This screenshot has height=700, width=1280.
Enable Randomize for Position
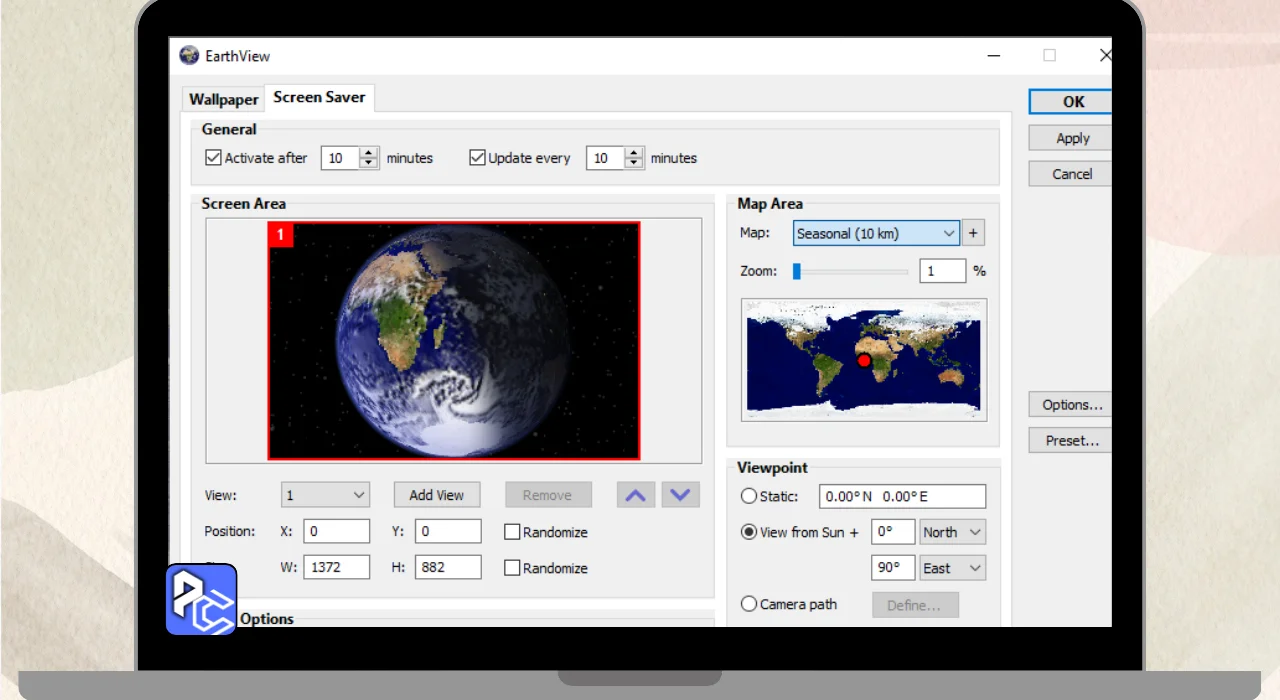click(512, 532)
